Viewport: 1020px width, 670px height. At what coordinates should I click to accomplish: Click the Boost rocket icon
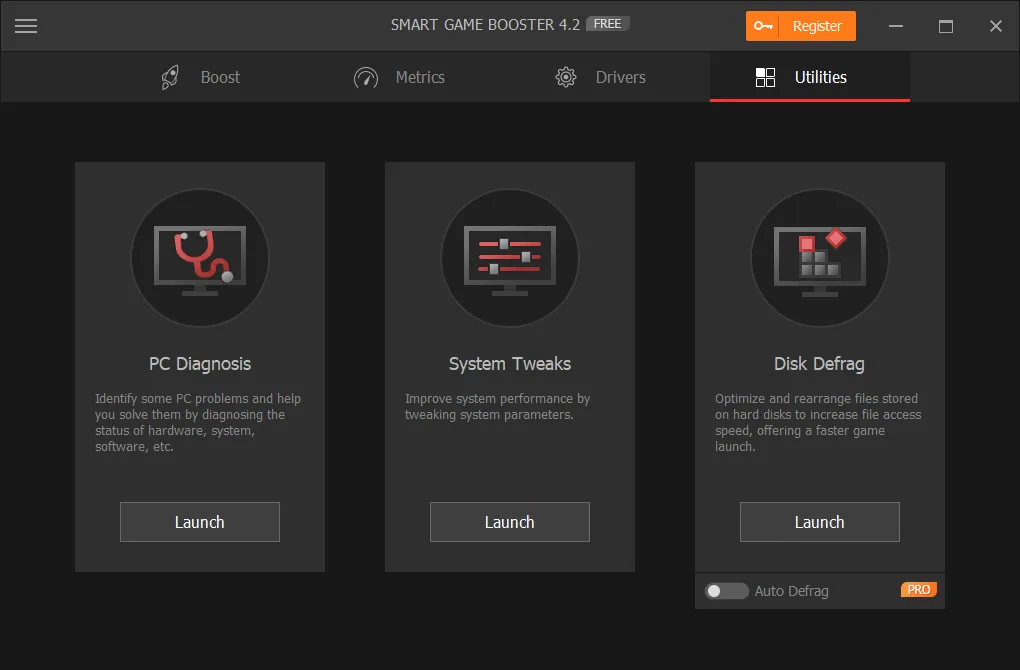coord(168,76)
